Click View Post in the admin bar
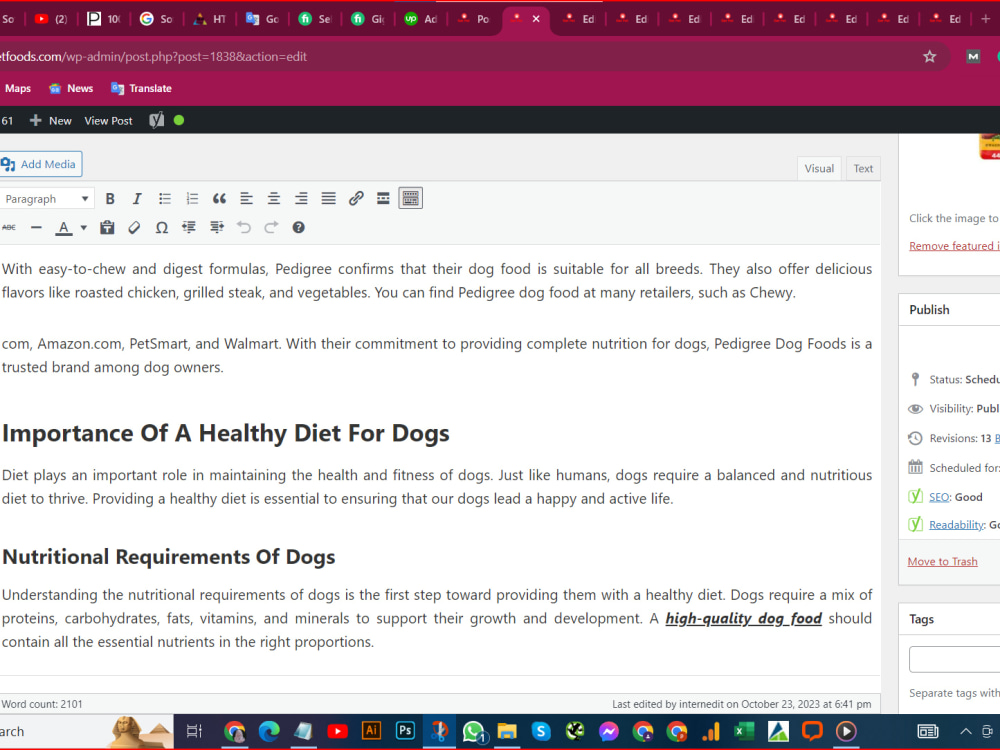Viewport: 1000px width, 750px height. coord(108,121)
